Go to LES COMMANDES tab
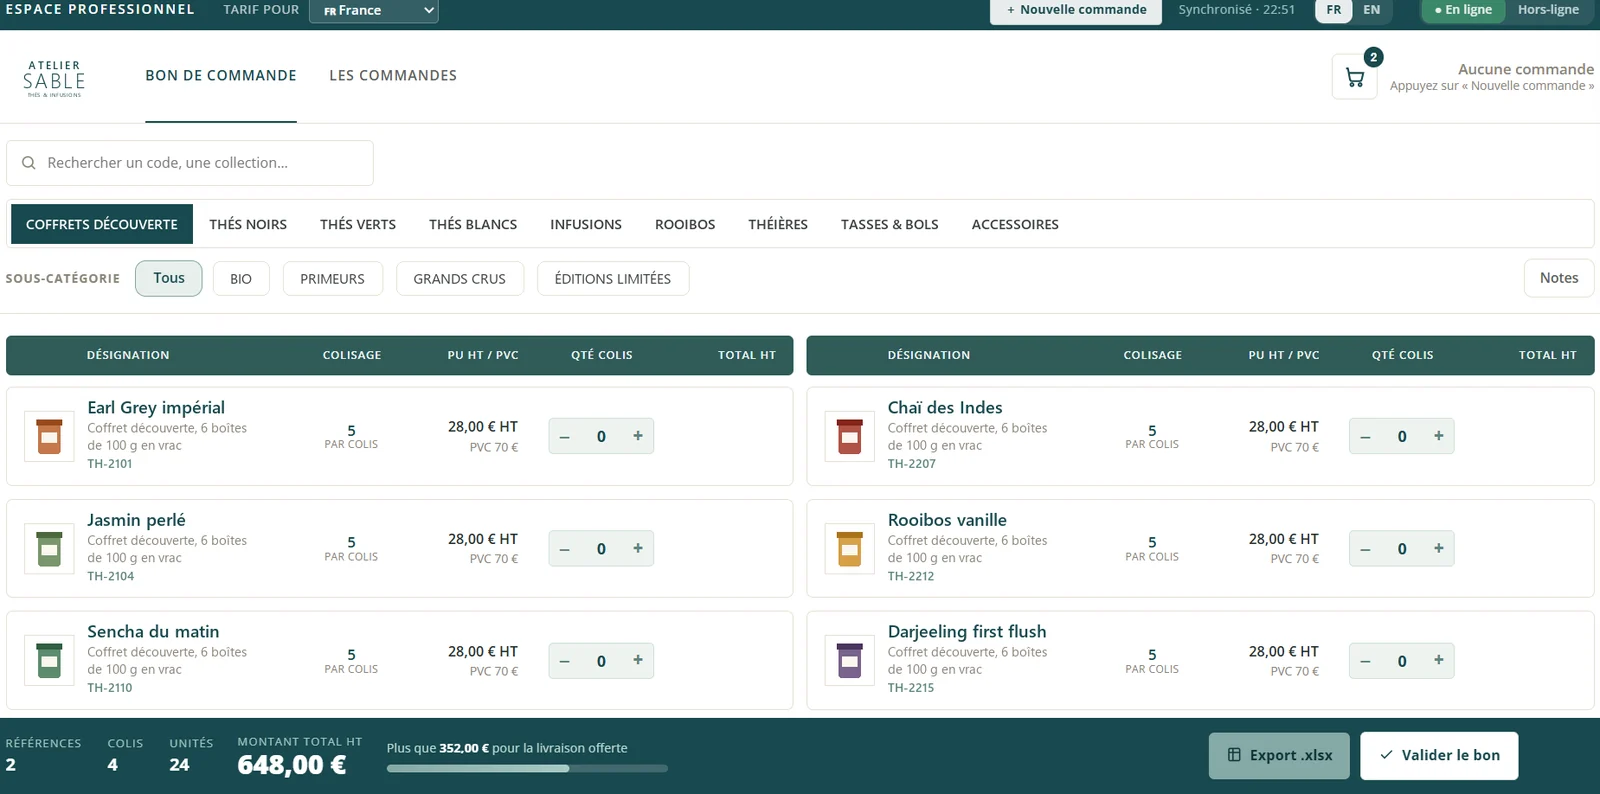The image size is (1600, 794). (x=393, y=75)
